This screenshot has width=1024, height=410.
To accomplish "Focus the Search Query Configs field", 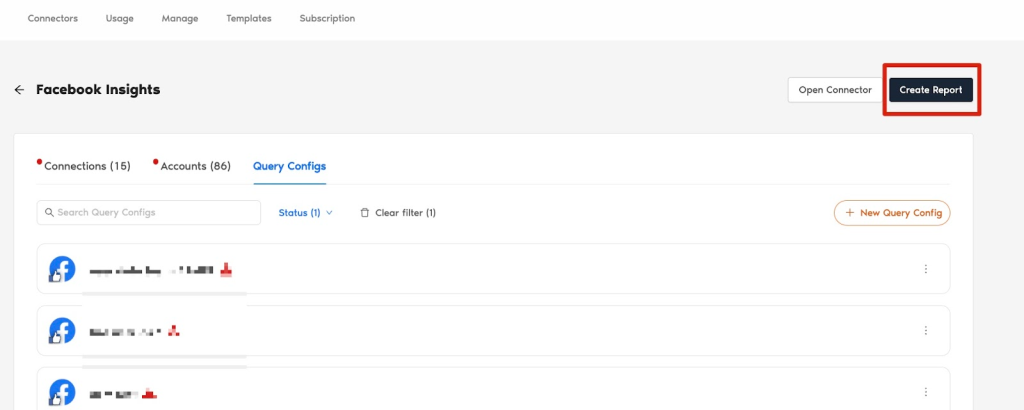I will pyautogui.click(x=149, y=213).
